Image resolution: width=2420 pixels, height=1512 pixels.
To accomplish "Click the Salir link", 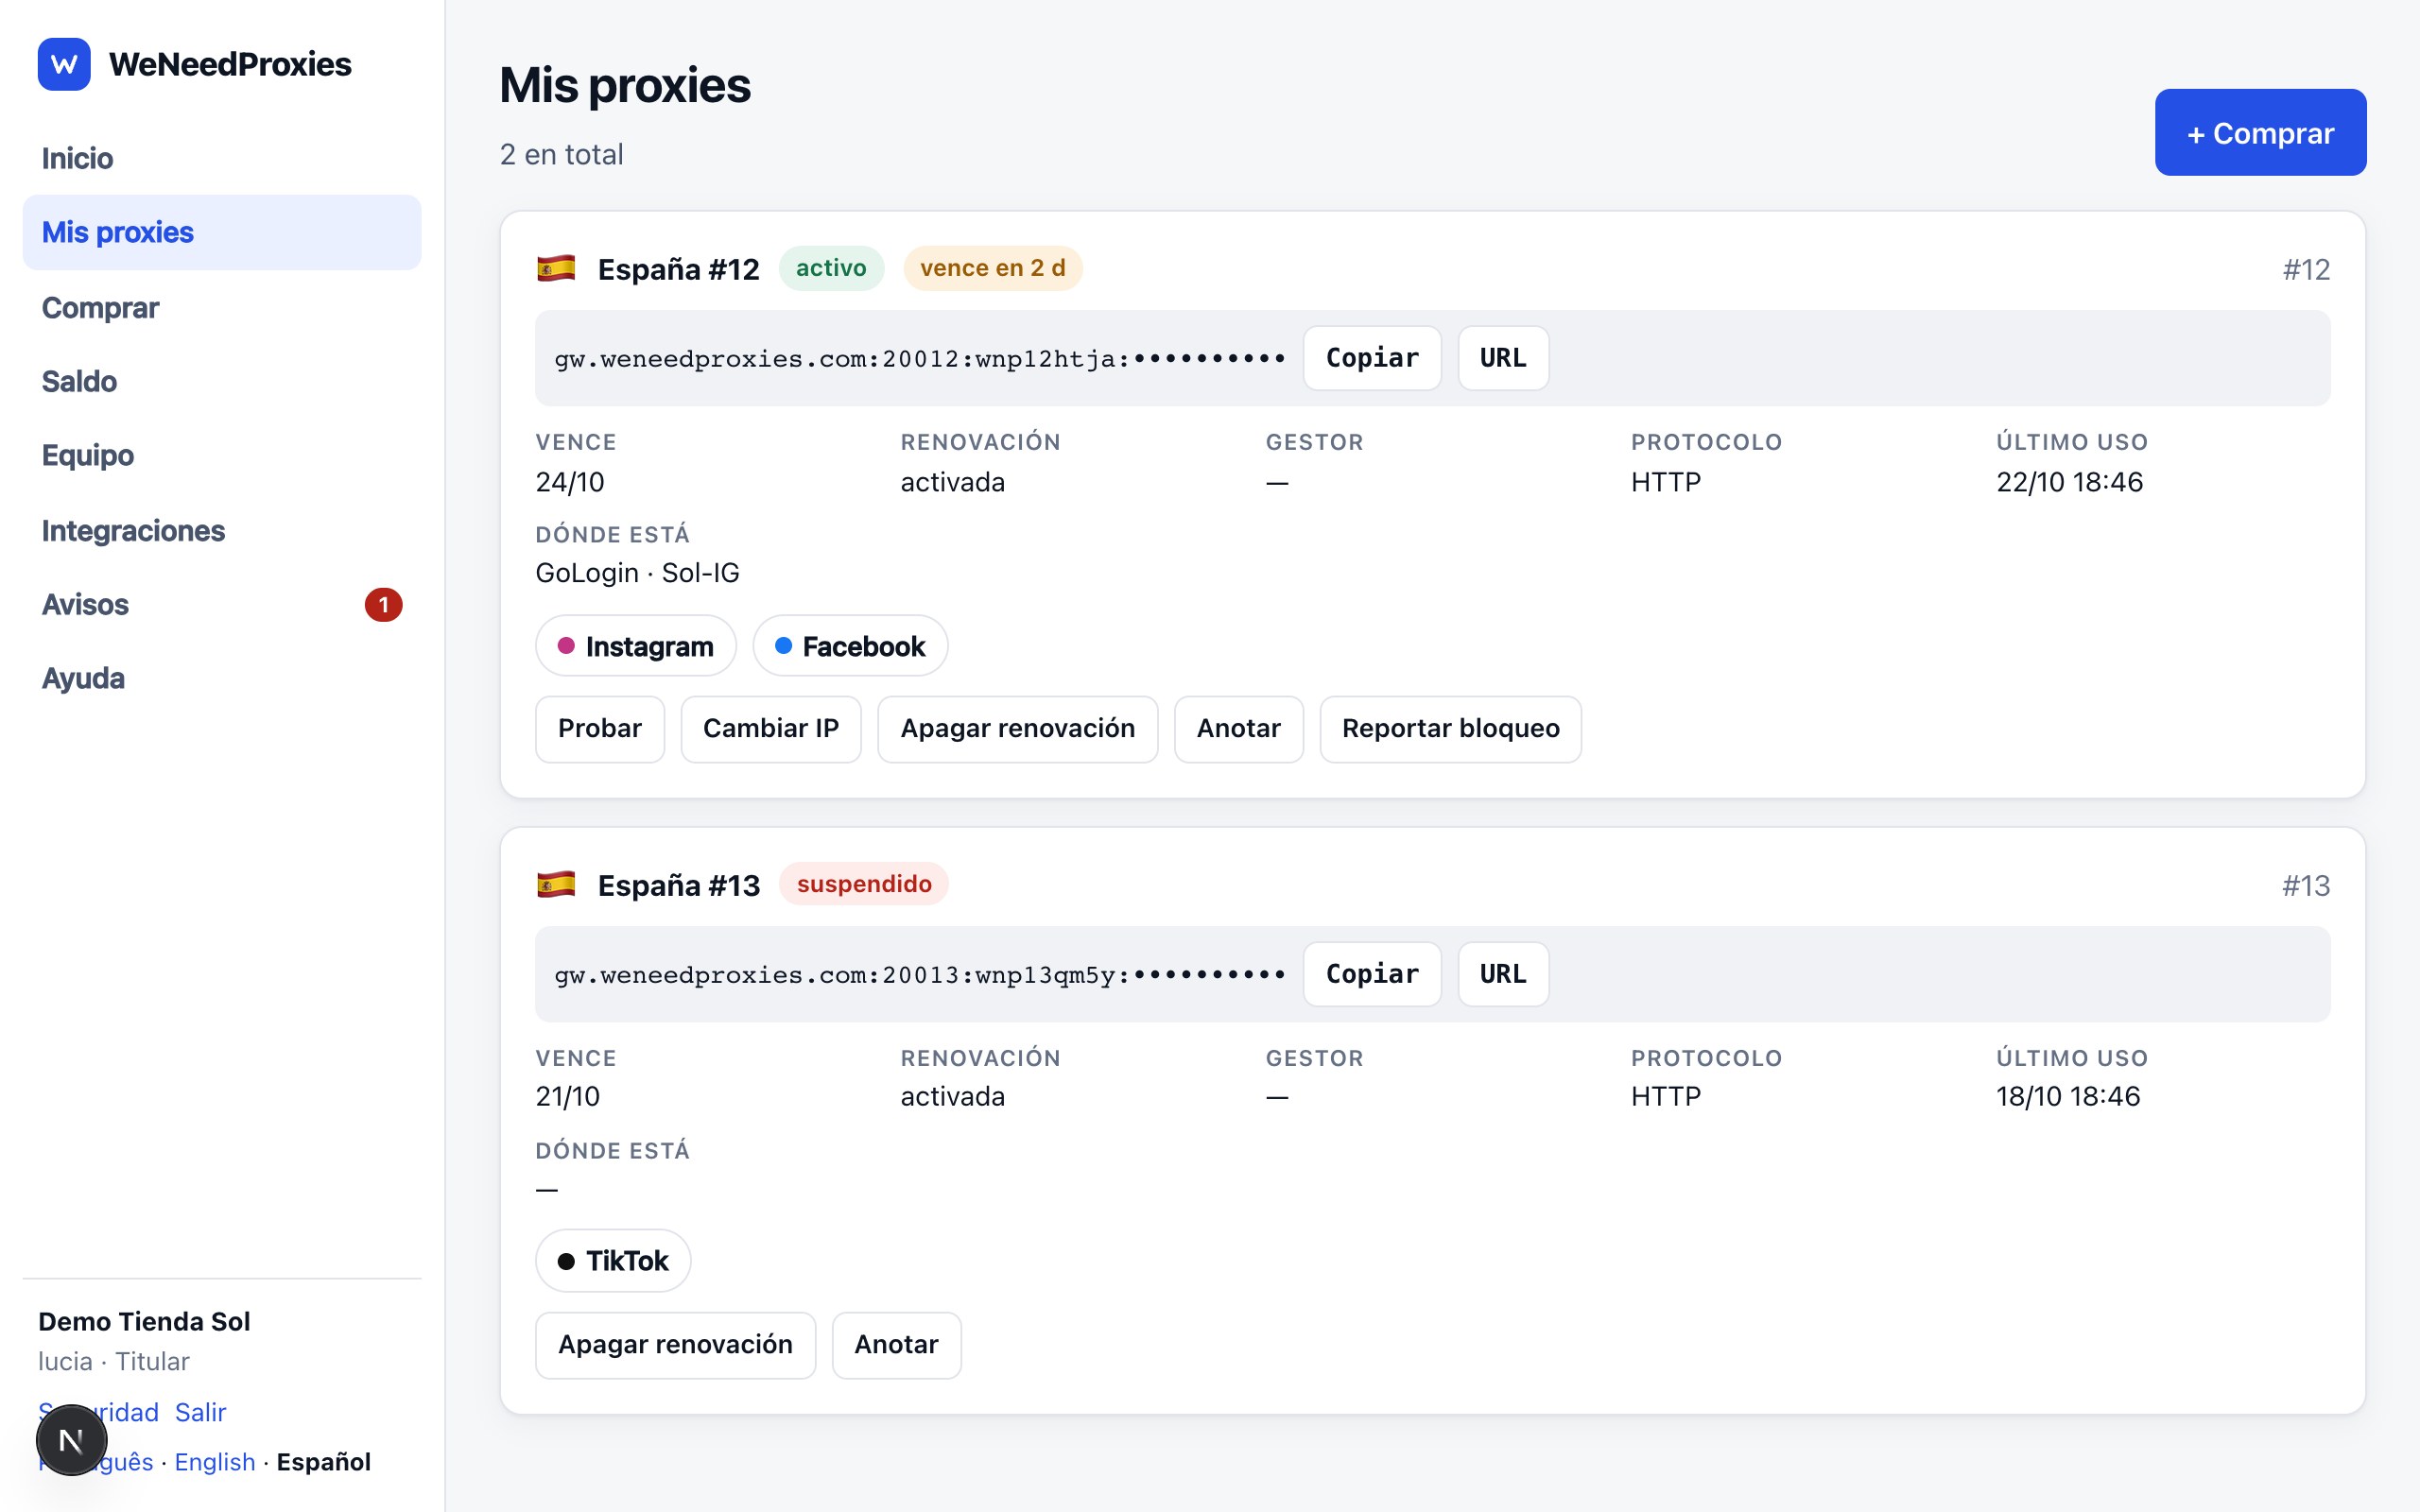I will (x=200, y=1412).
